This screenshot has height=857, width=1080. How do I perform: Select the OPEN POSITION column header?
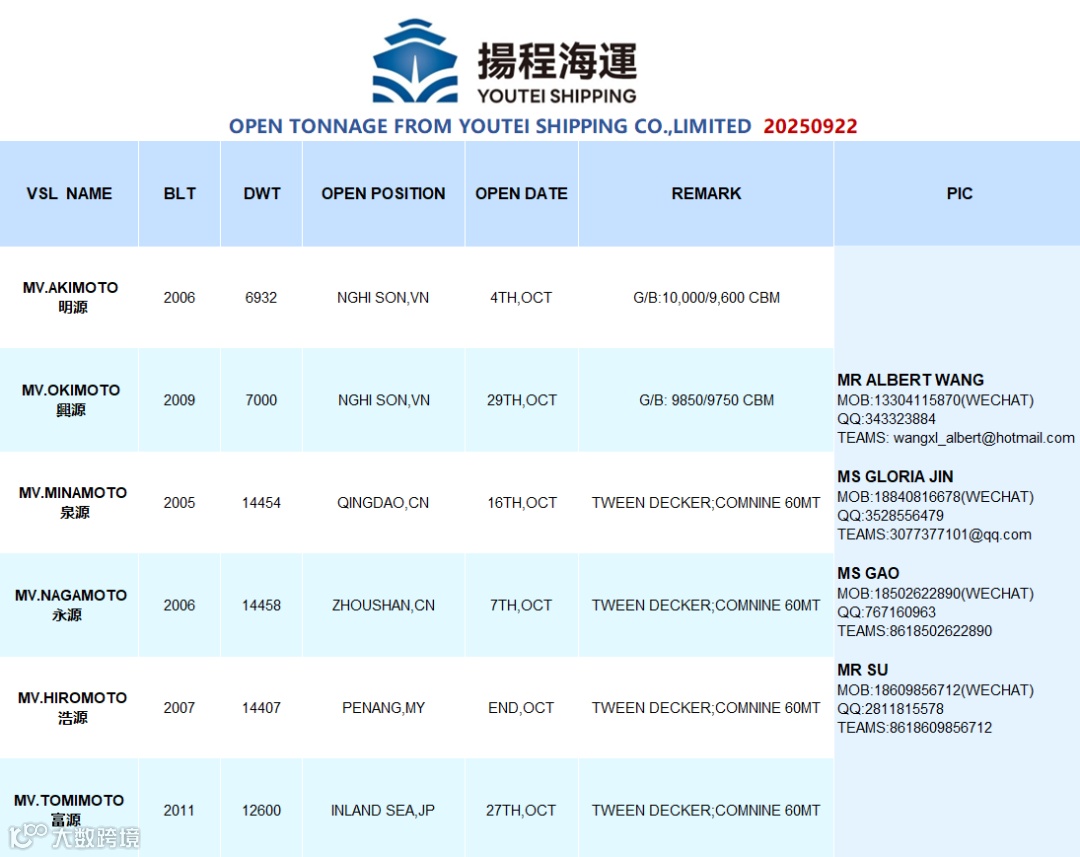pos(384,194)
